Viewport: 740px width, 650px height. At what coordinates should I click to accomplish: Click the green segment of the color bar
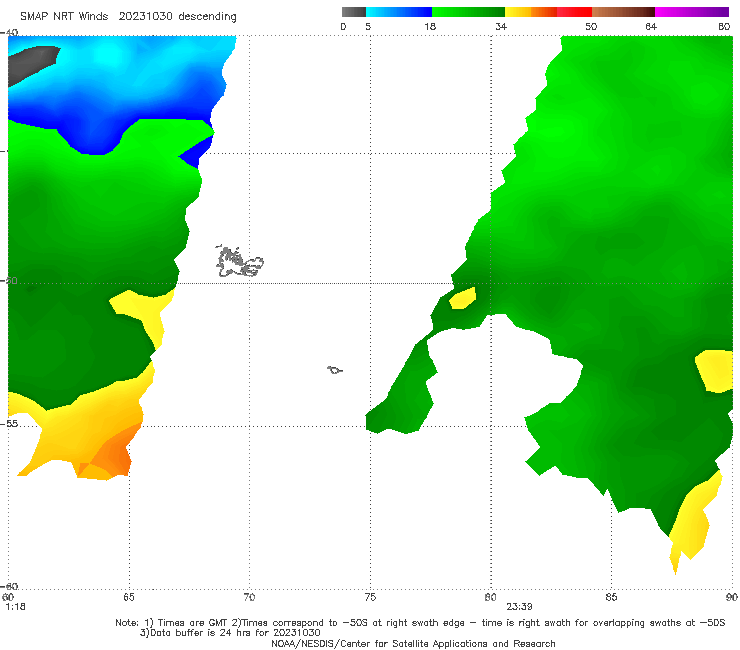[x=468, y=12]
